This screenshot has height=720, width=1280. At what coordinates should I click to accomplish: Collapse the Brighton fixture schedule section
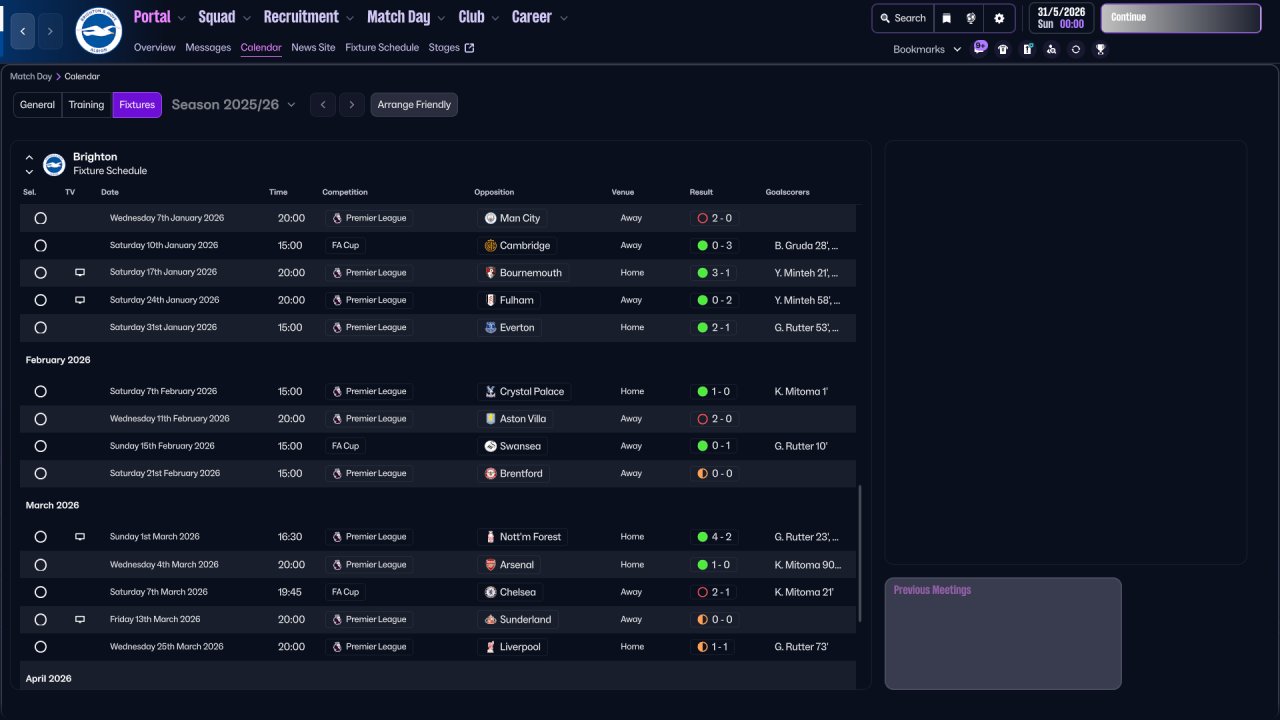click(x=29, y=158)
